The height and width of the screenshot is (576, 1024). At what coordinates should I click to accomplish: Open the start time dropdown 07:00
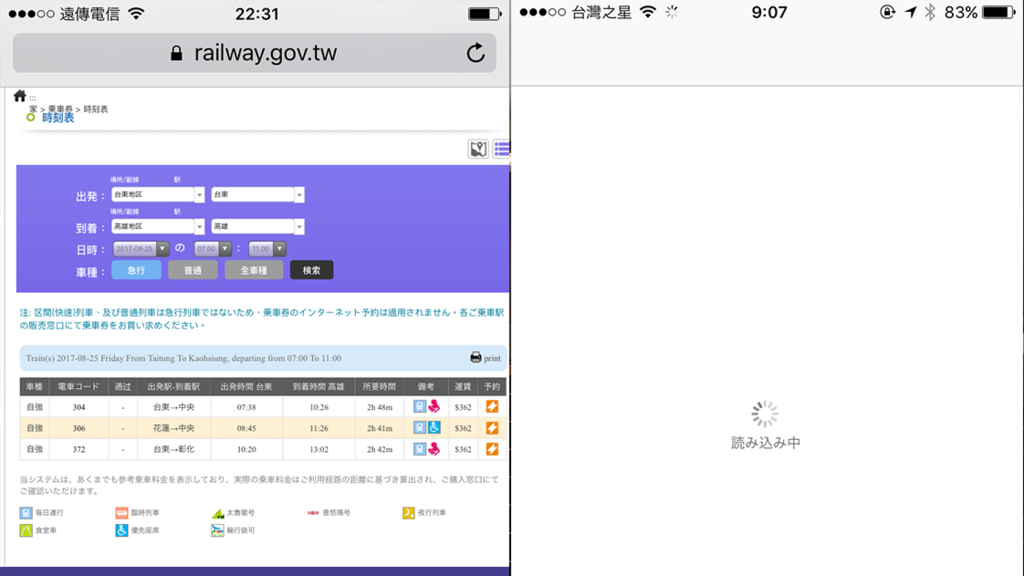pos(213,249)
